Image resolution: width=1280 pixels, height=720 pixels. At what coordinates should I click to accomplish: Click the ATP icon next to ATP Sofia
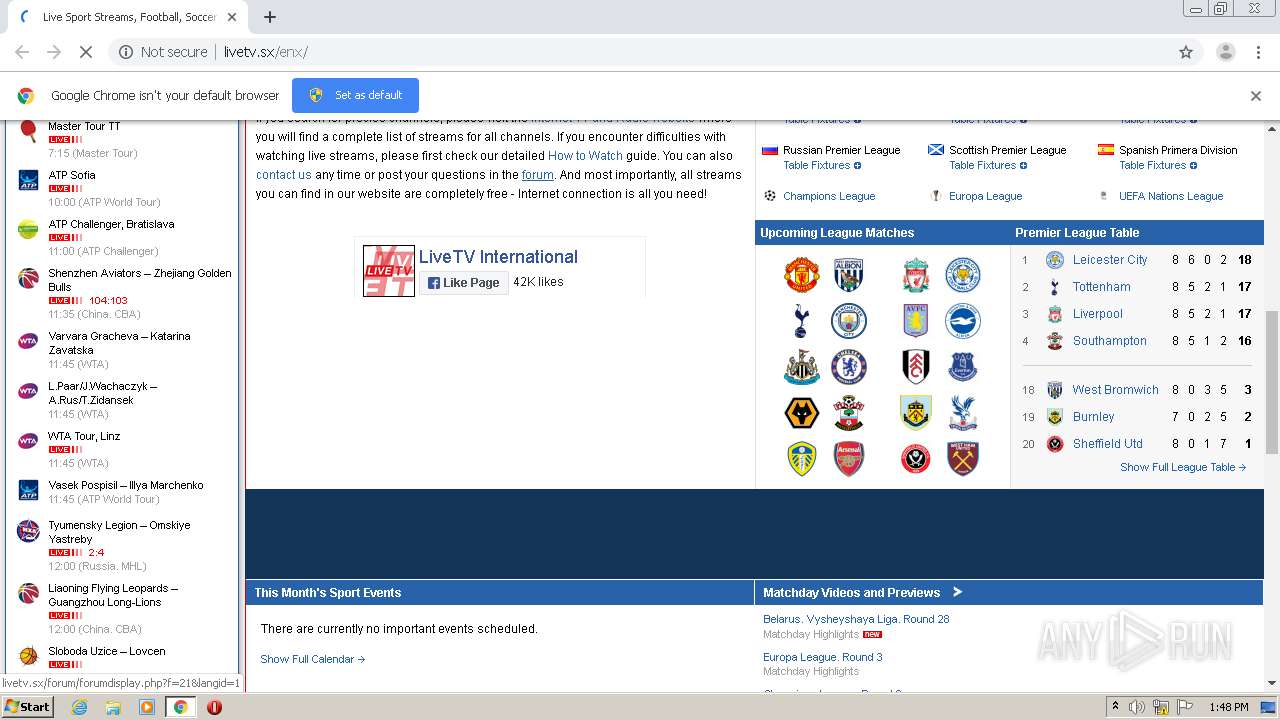pos(28,180)
